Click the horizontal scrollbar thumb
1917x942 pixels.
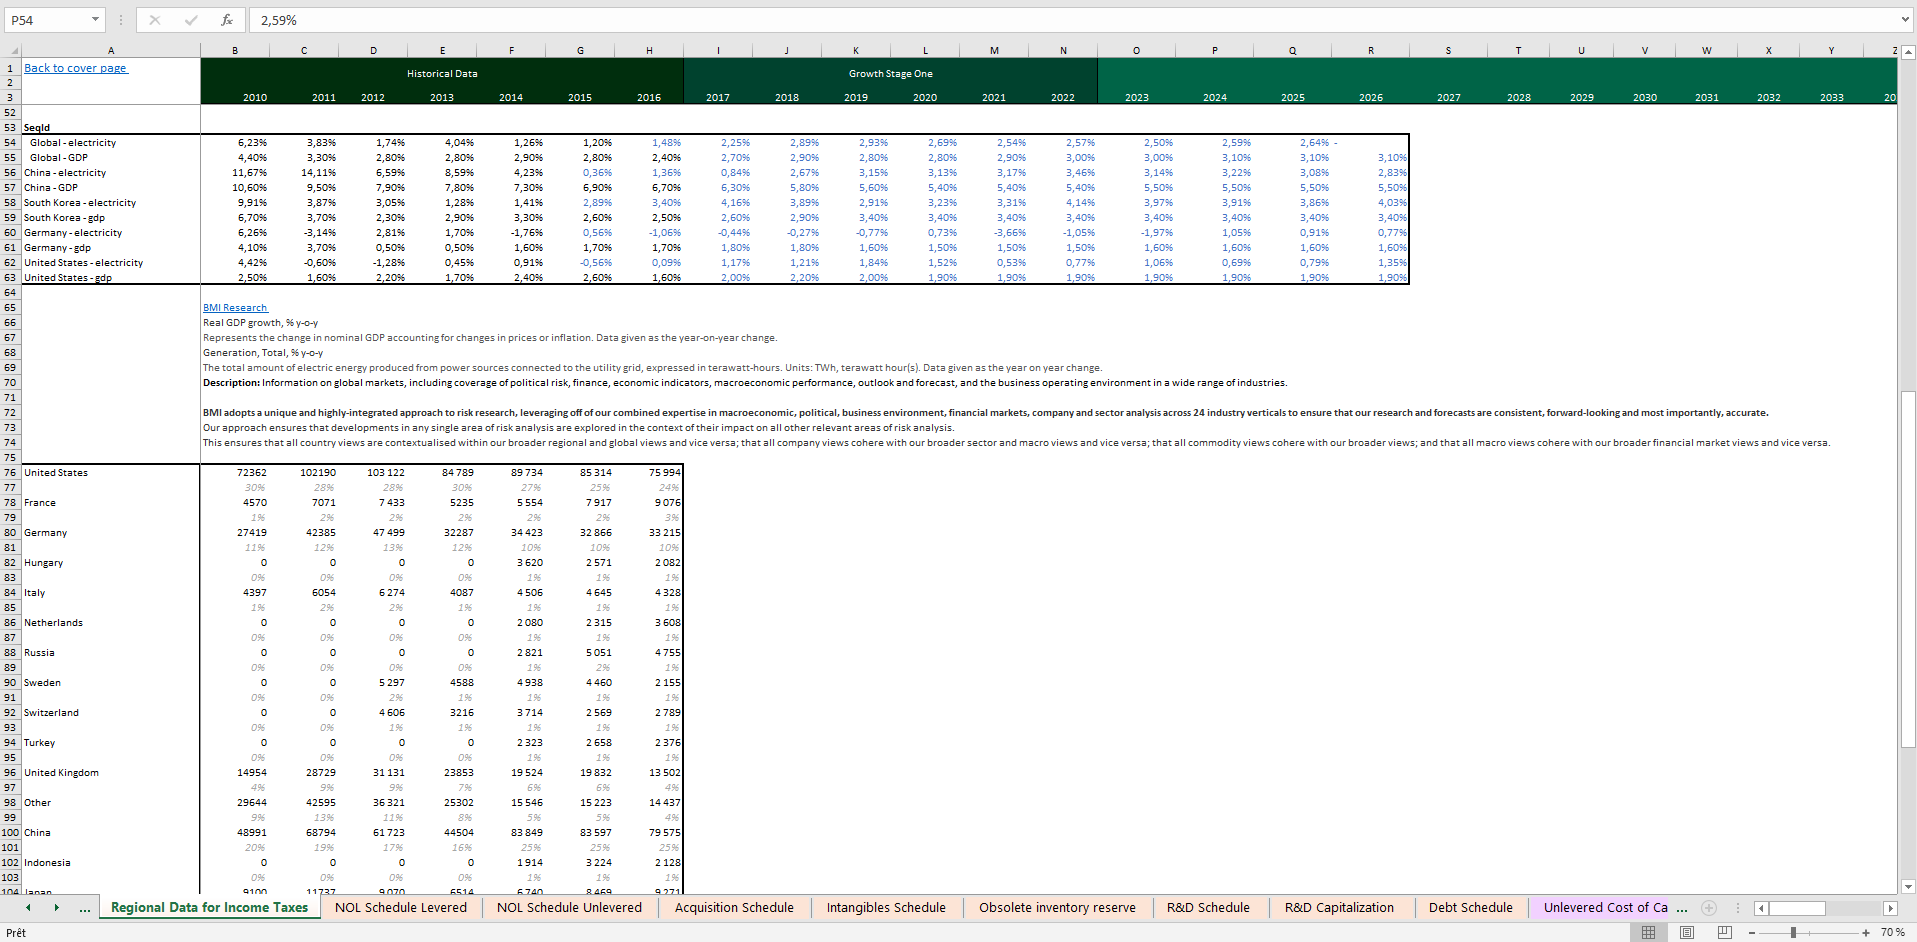(x=1797, y=908)
